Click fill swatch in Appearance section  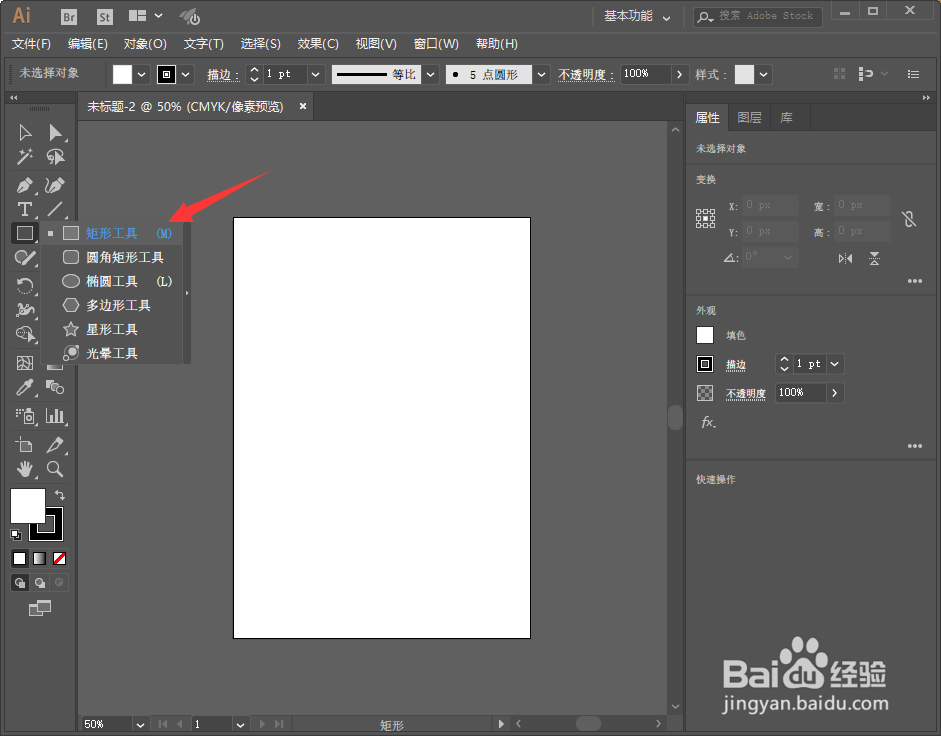[x=705, y=335]
